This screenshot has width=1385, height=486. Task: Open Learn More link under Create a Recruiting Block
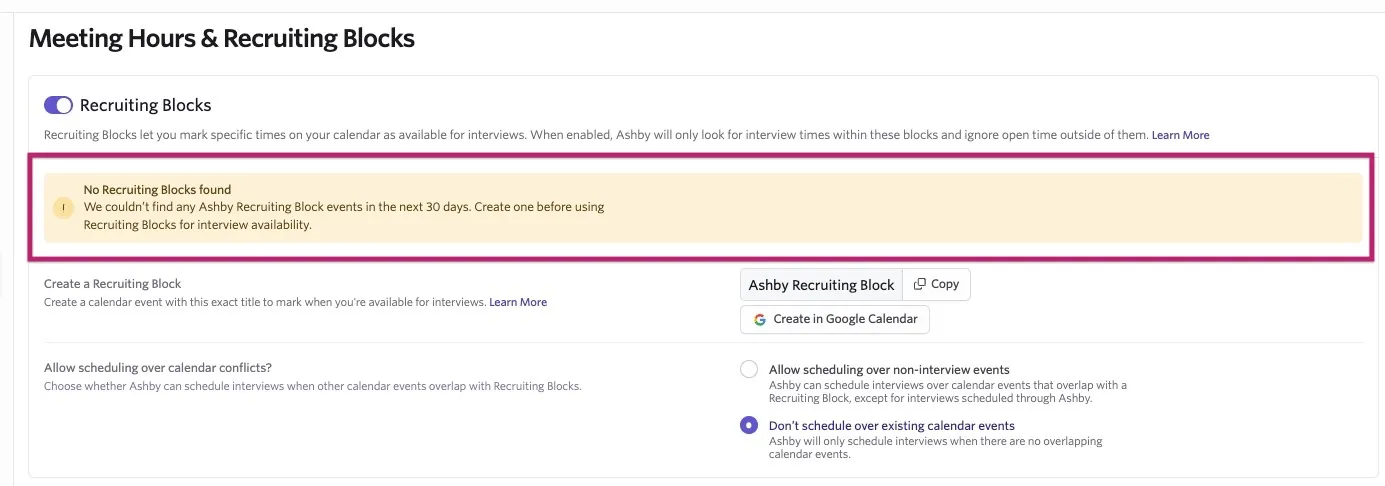coord(518,302)
